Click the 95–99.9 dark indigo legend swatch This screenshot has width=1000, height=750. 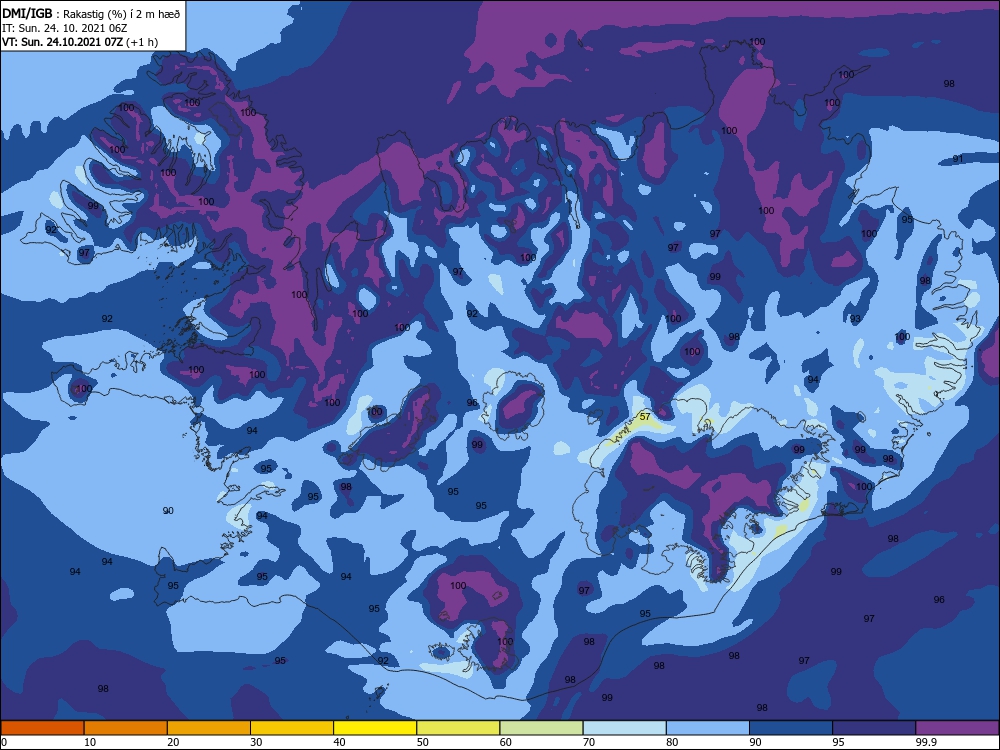(x=874, y=728)
